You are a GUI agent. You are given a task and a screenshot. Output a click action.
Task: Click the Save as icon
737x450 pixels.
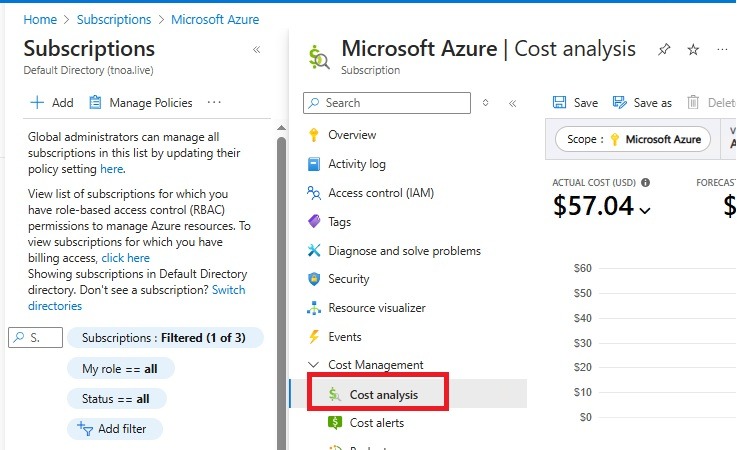pyautogui.click(x=619, y=103)
